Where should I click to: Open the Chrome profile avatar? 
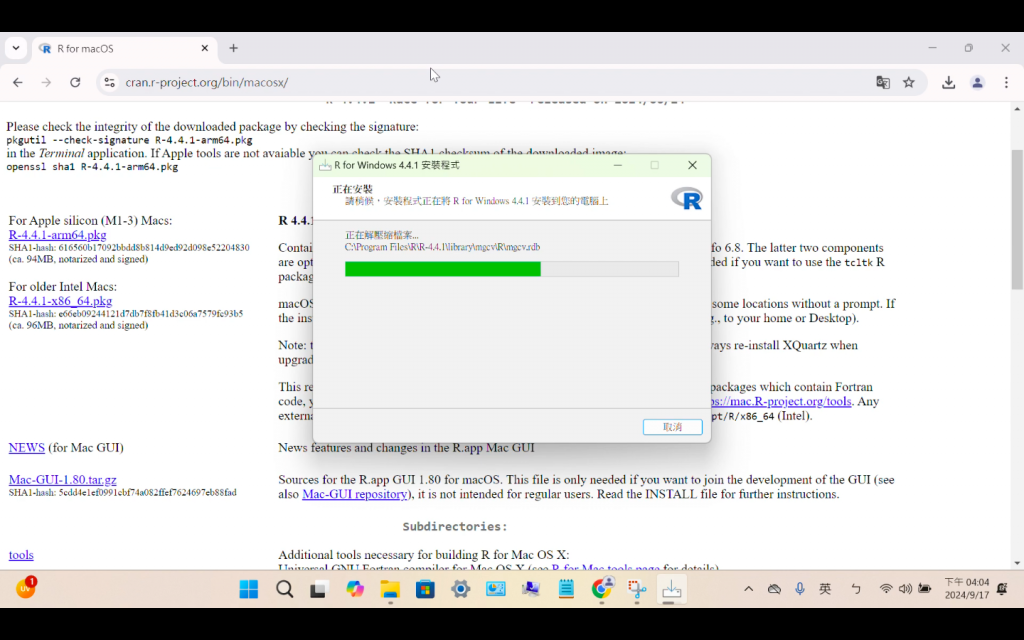pos(977,82)
